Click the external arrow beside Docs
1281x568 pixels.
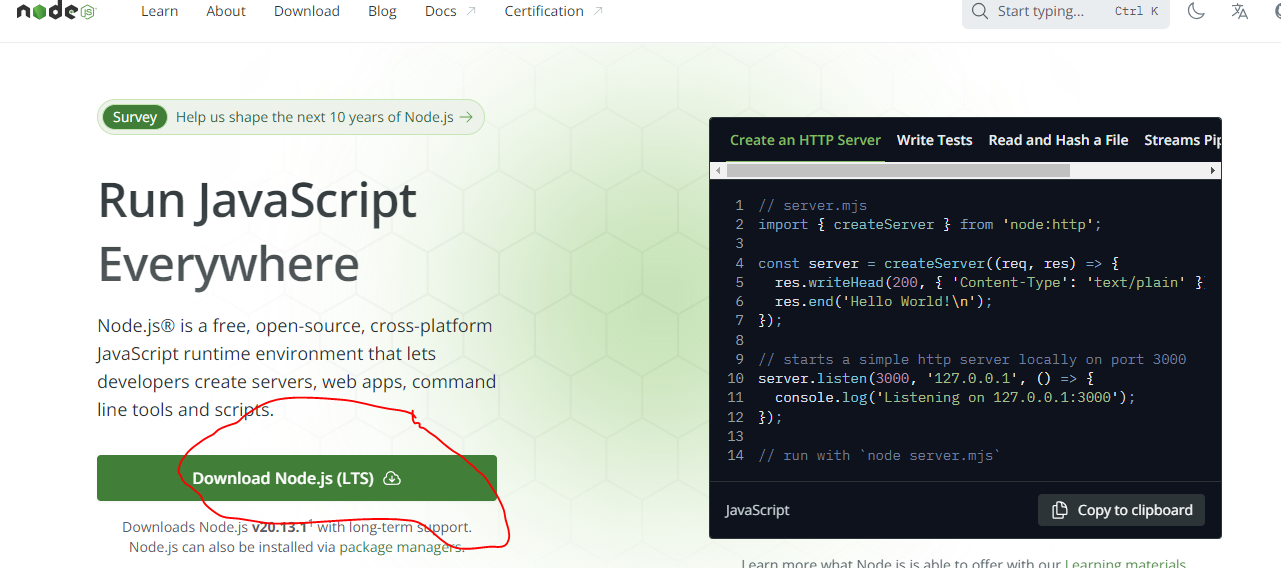(x=470, y=11)
